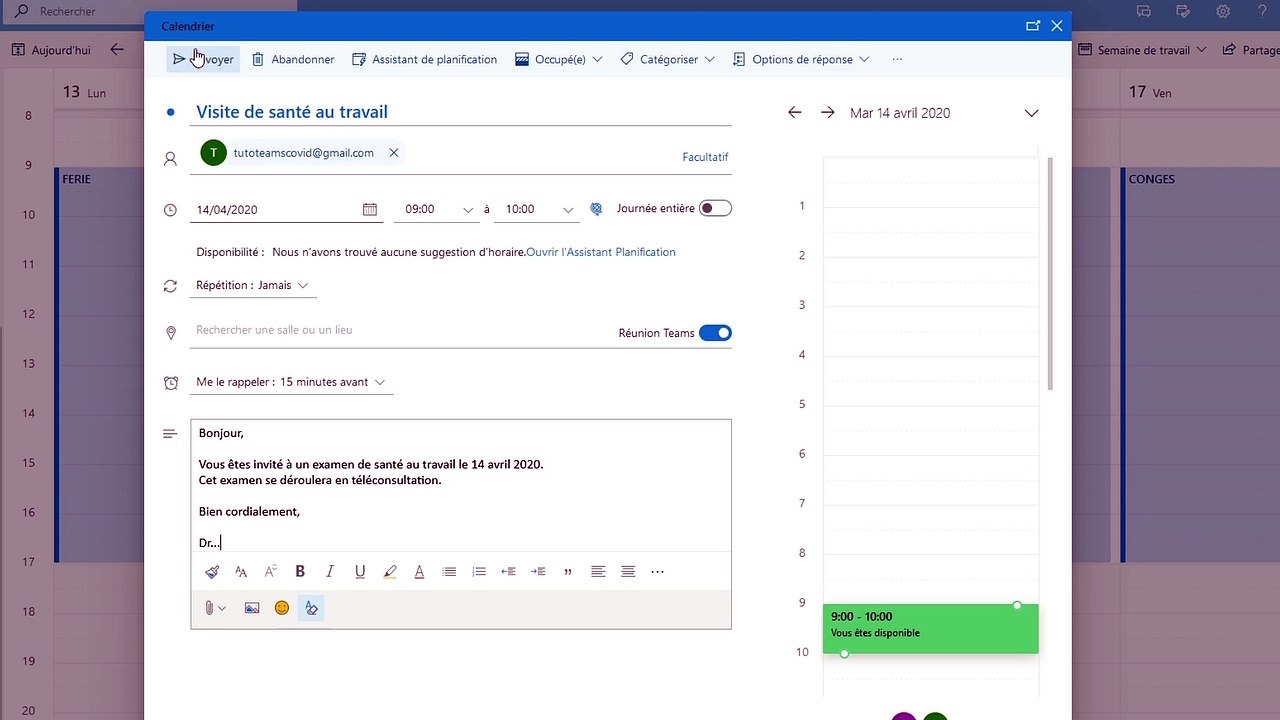Screen dimensions: 1280x720
Task: Decrease the paragraph indent
Action: [x=508, y=572]
